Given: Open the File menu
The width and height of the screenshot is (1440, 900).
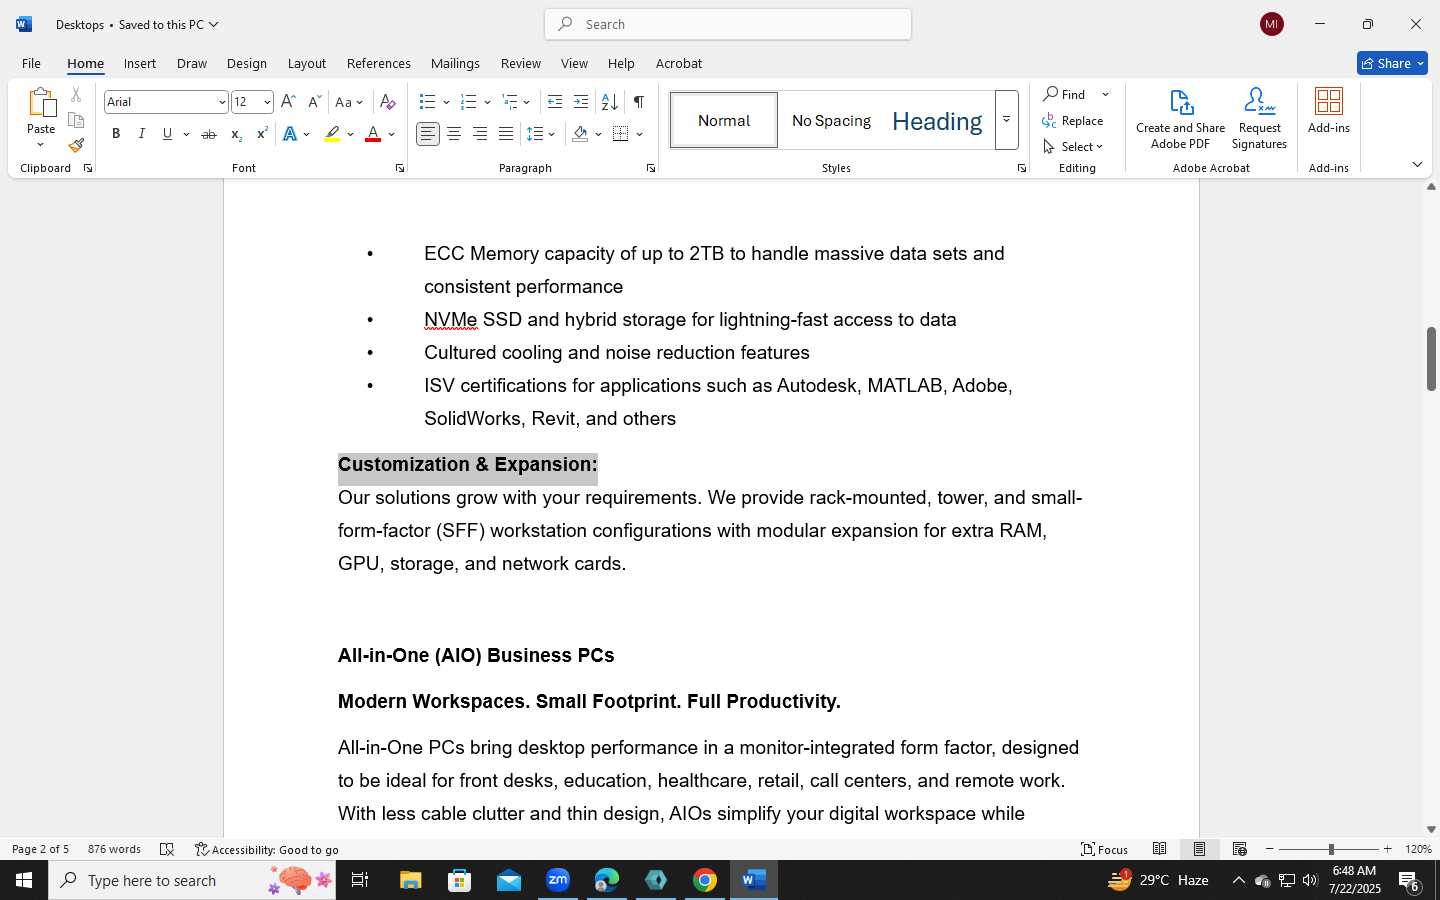Looking at the screenshot, I should tap(31, 63).
